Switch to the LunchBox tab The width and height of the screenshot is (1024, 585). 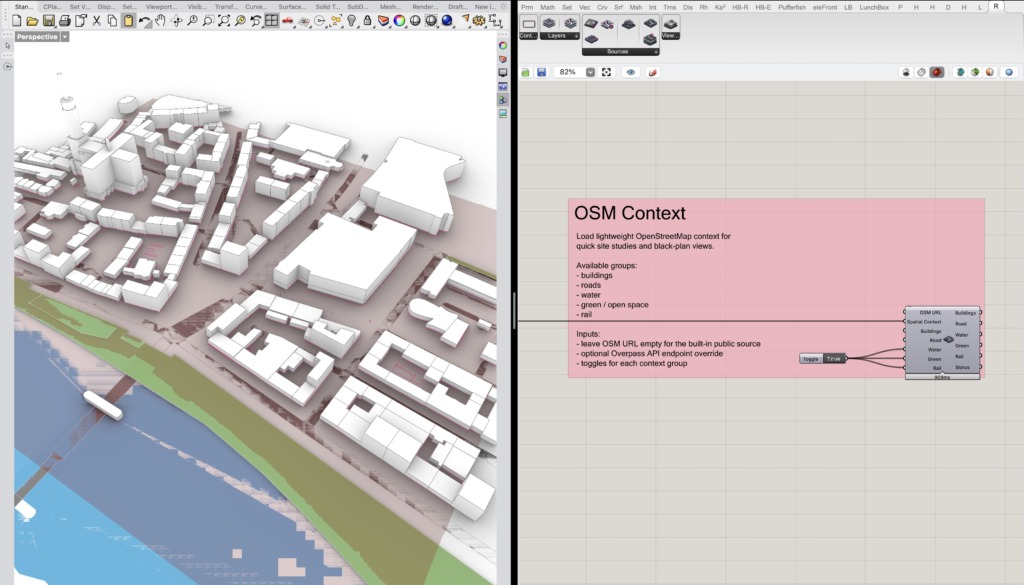tap(874, 7)
